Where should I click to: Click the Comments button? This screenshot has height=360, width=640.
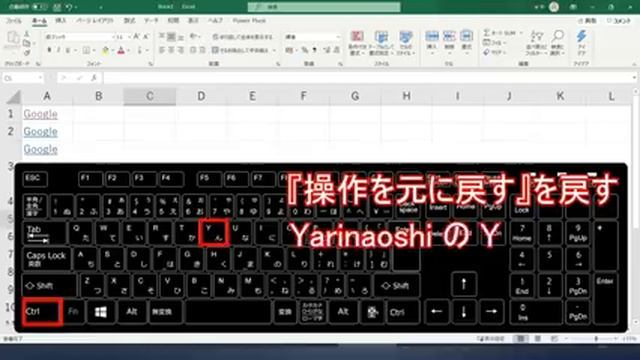click(619, 21)
